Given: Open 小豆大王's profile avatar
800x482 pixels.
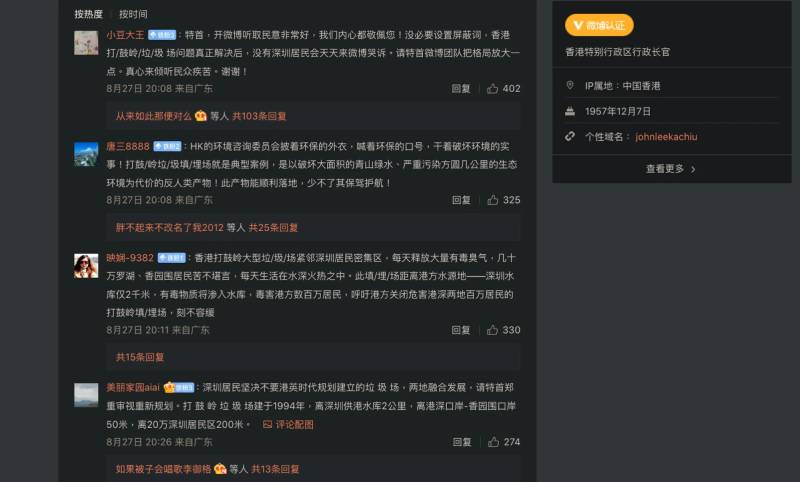Looking at the screenshot, I should [86, 43].
